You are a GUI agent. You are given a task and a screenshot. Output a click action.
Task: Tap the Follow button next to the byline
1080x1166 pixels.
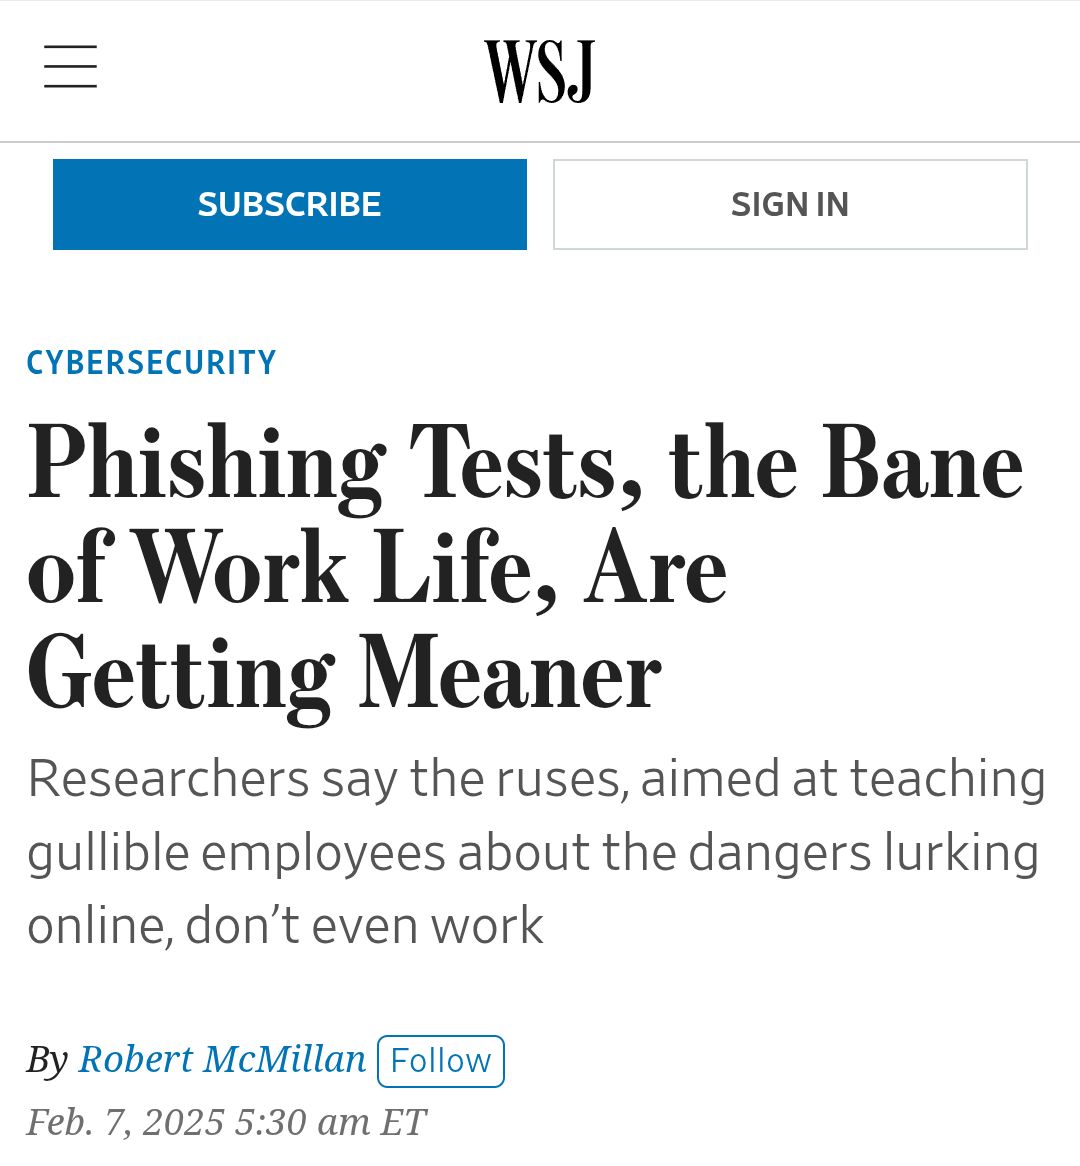click(x=440, y=1060)
